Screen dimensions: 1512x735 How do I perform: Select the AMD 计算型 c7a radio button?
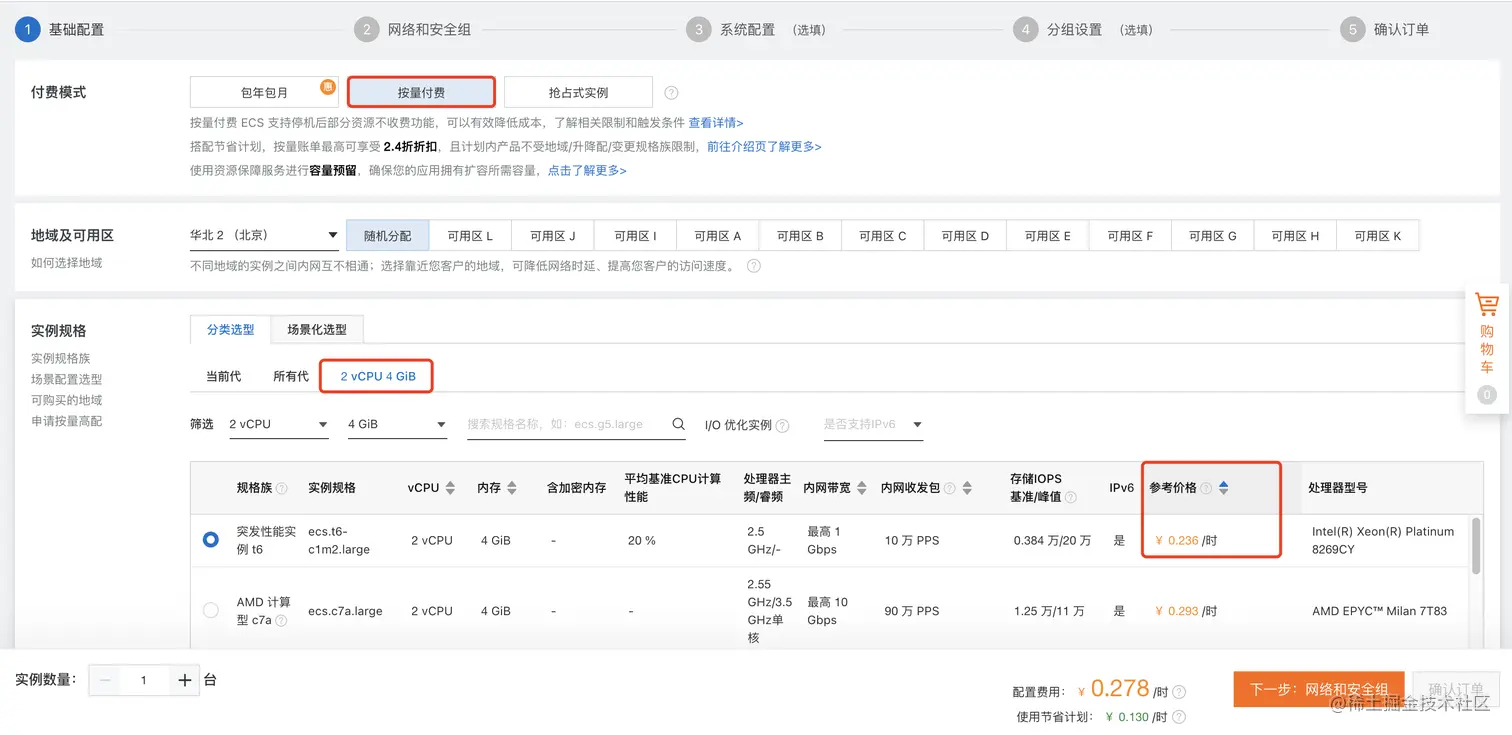(x=210, y=610)
